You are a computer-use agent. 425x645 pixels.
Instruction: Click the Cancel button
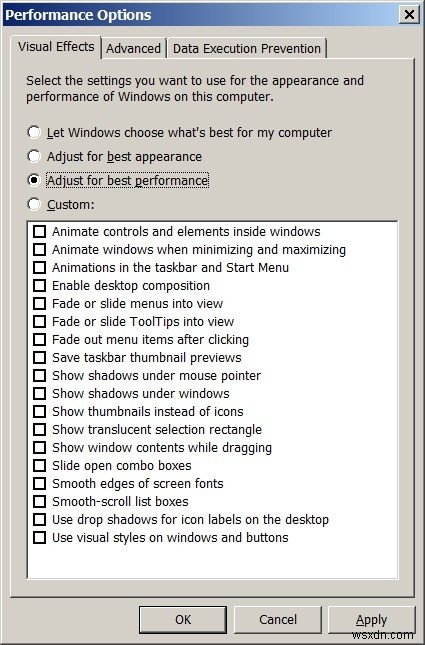pos(278,619)
